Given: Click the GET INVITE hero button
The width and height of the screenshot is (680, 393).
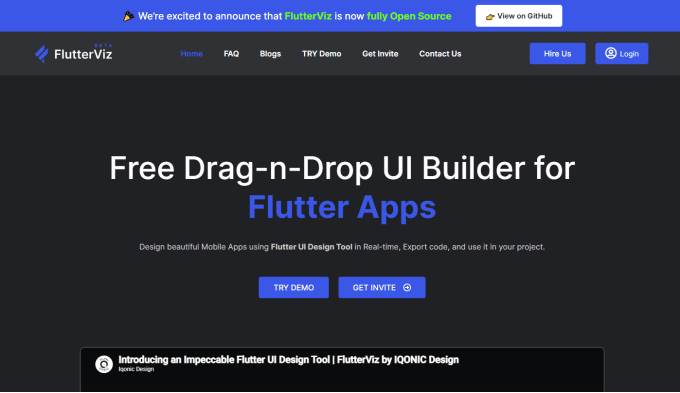Looking at the screenshot, I should [382, 287].
